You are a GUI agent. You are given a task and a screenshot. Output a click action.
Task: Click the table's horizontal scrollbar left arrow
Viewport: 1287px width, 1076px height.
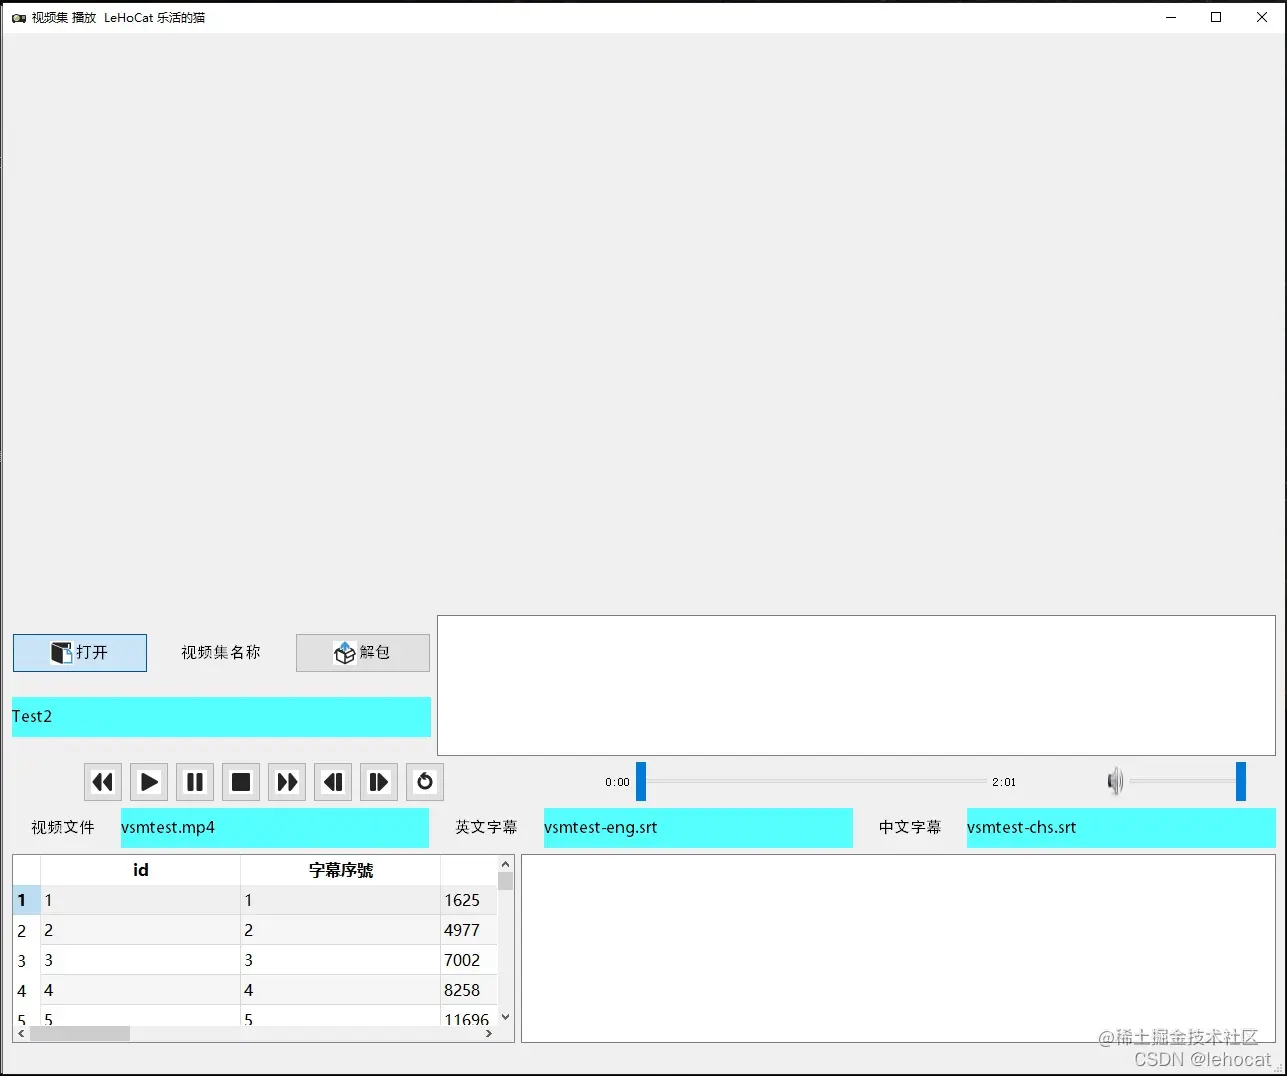coord(22,1034)
